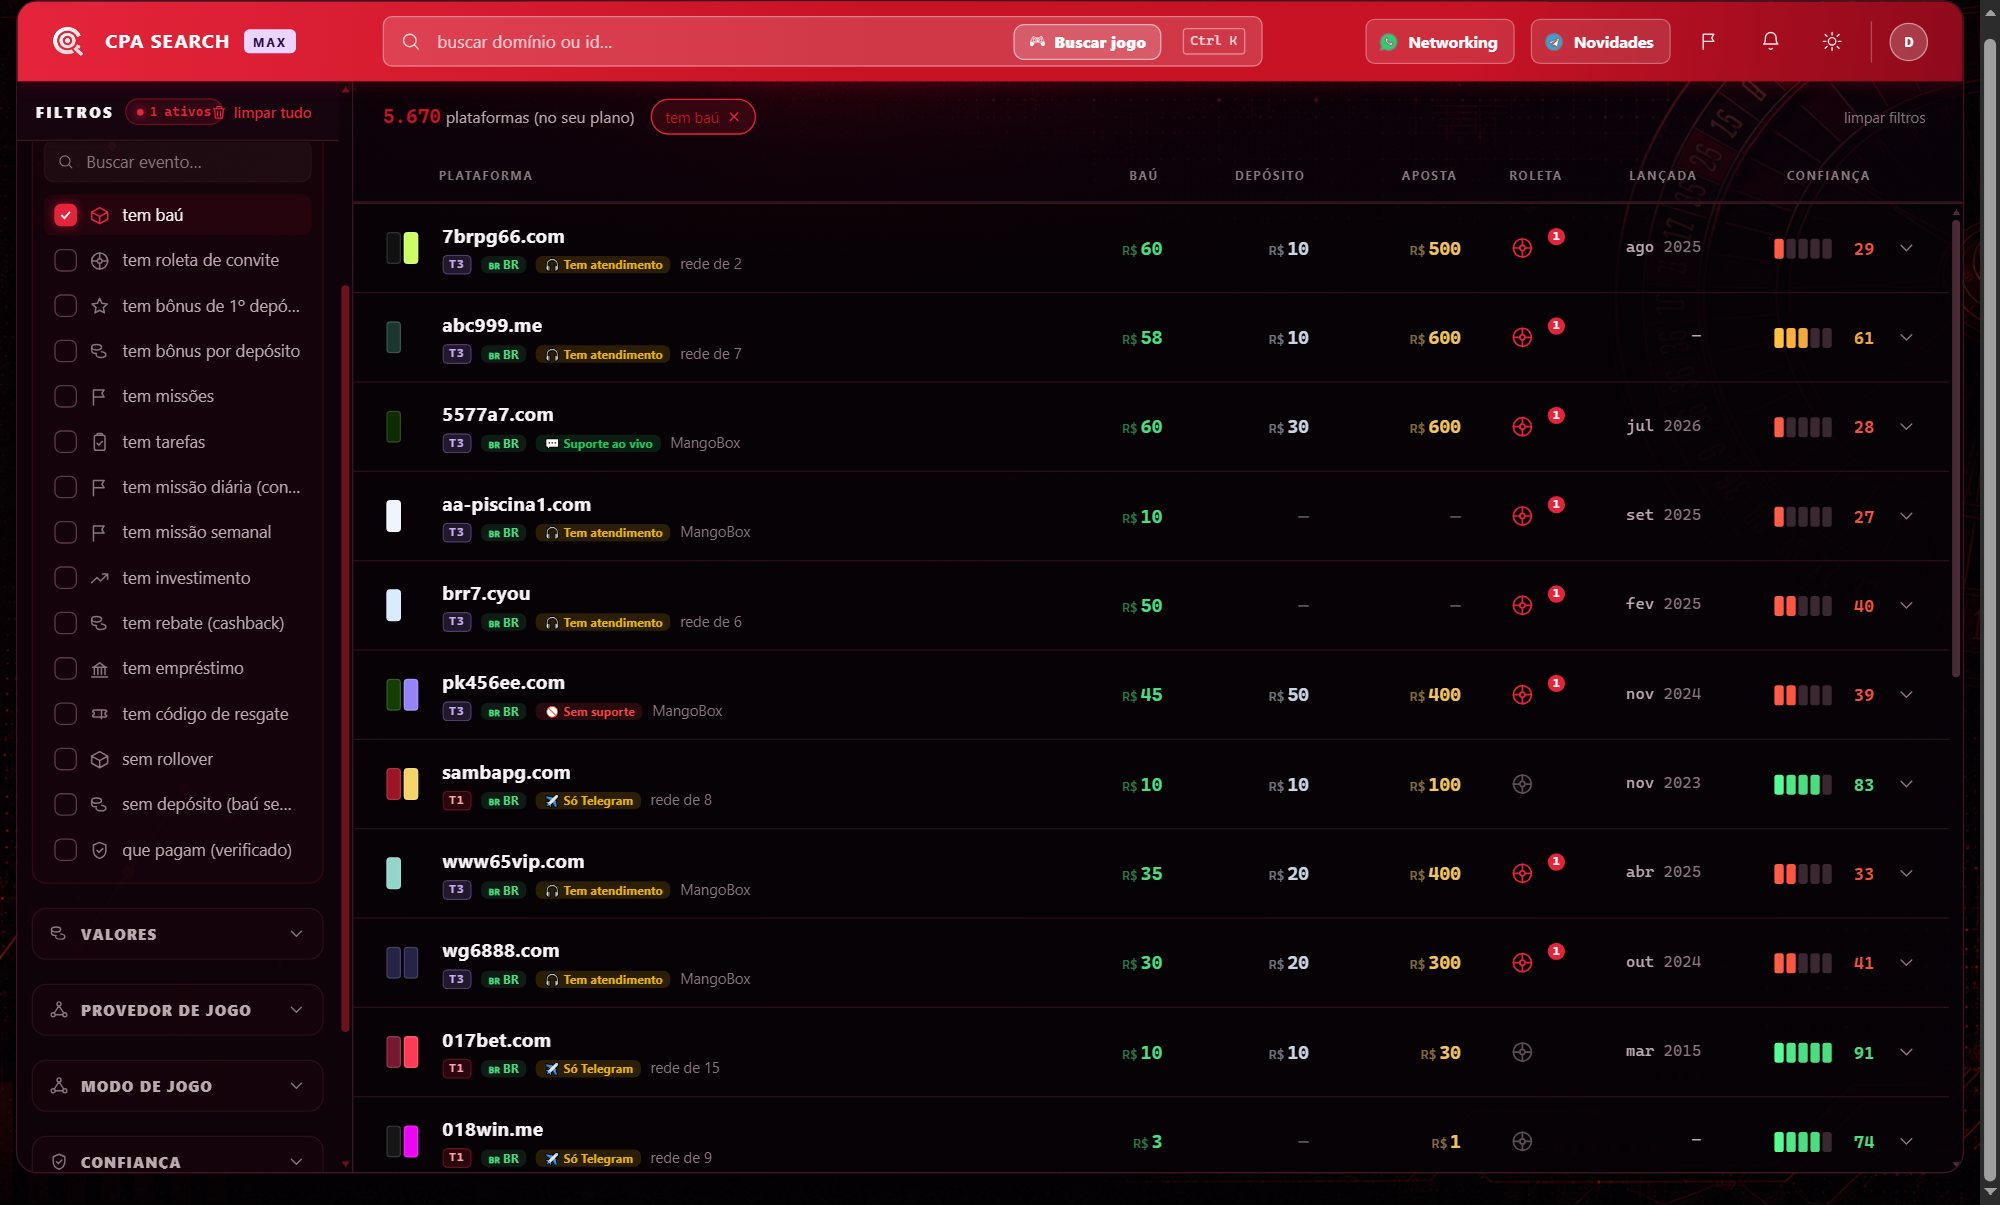
Task: Click roleta icon in wg6888.com row
Action: pos(1522,963)
